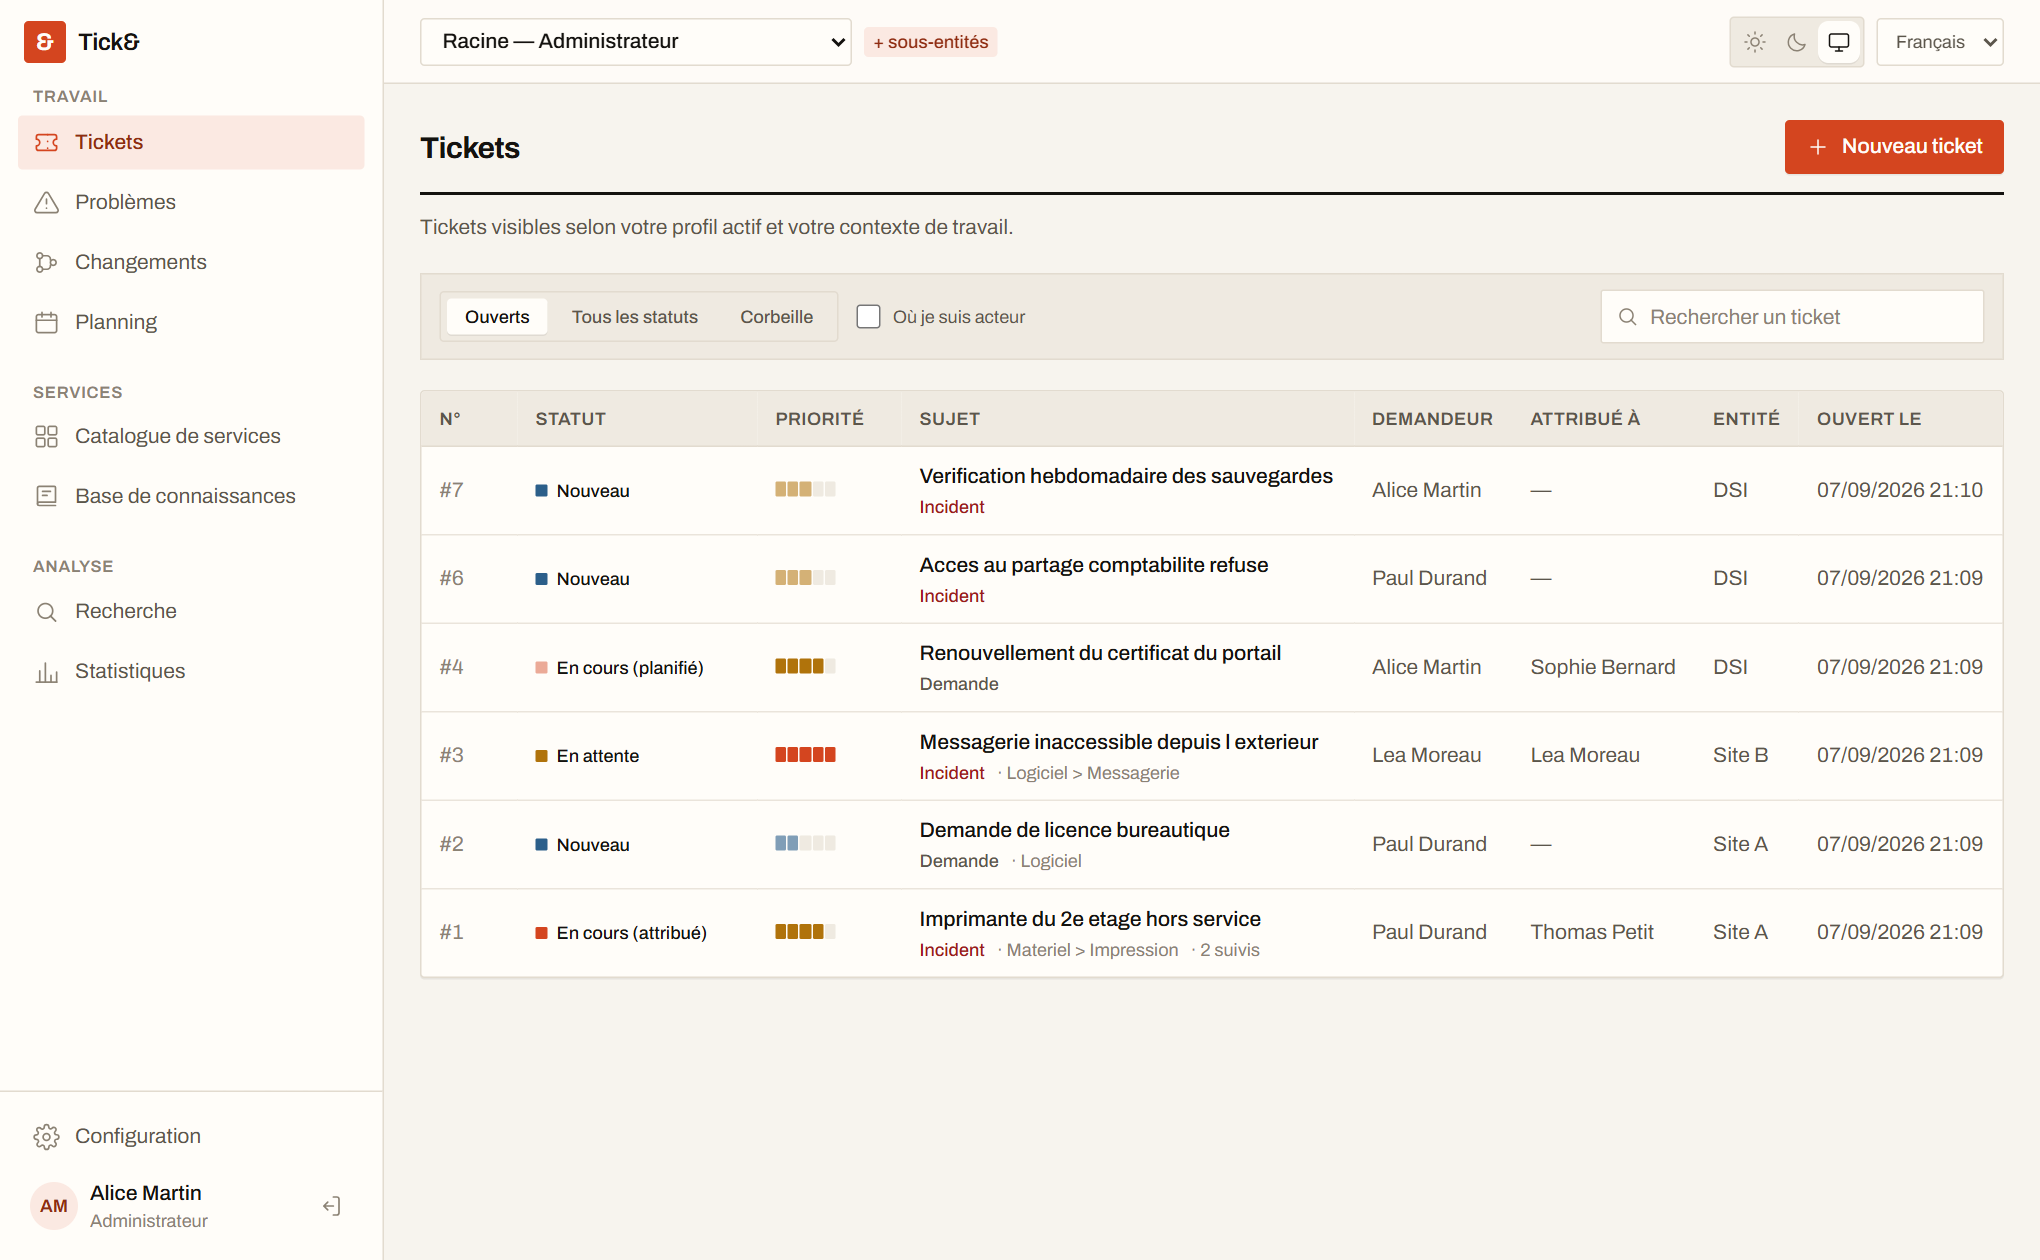The width and height of the screenshot is (2040, 1260).
Task: Click 'Sophie Bernard' in the Attribué à column
Action: click(1603, 667)
